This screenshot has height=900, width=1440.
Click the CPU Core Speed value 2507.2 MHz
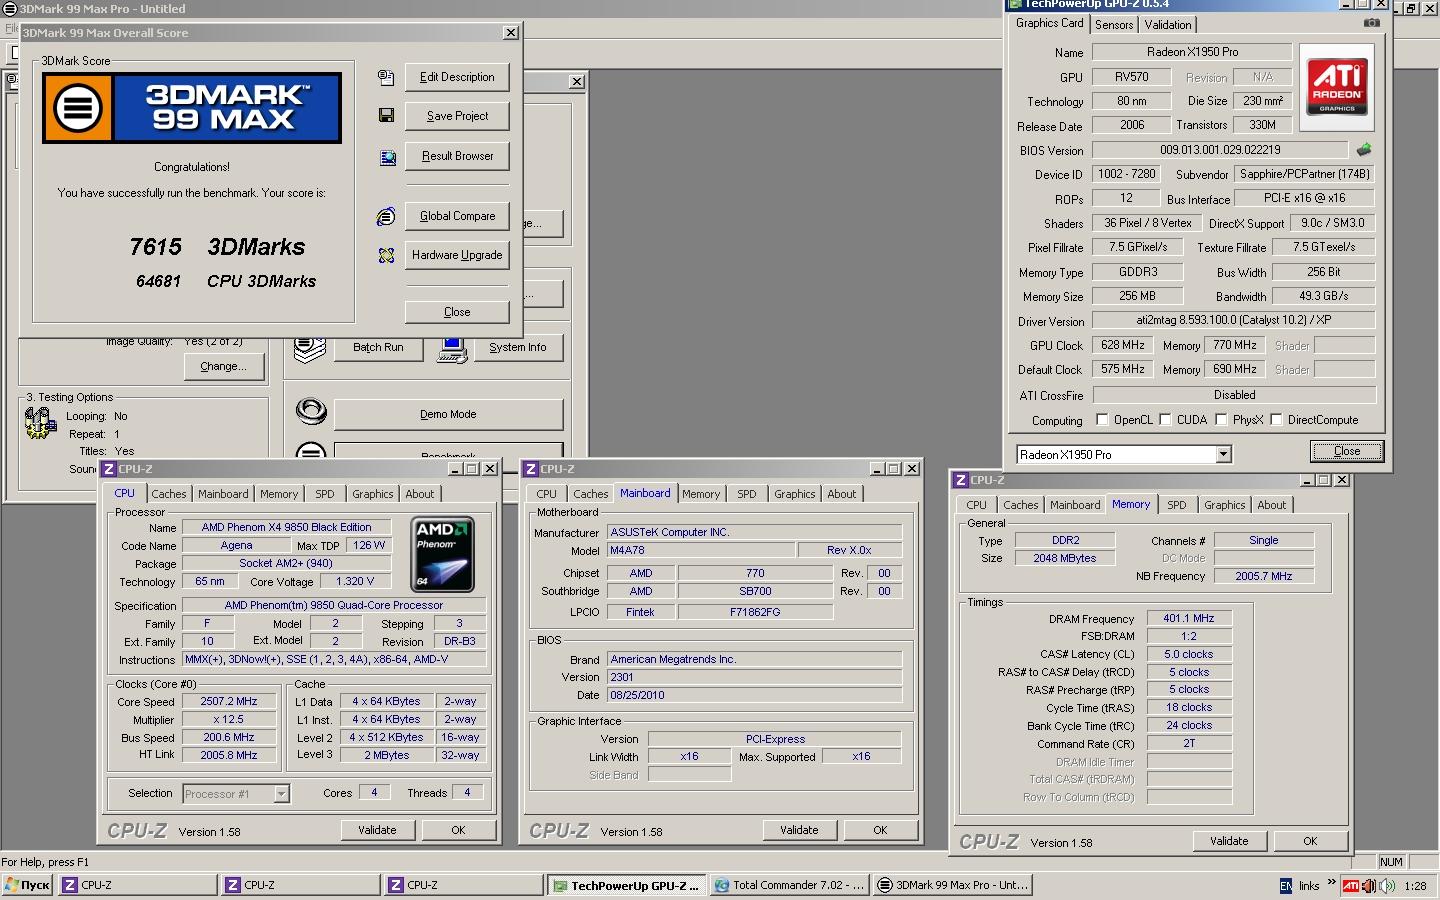(x=228, y=702)
